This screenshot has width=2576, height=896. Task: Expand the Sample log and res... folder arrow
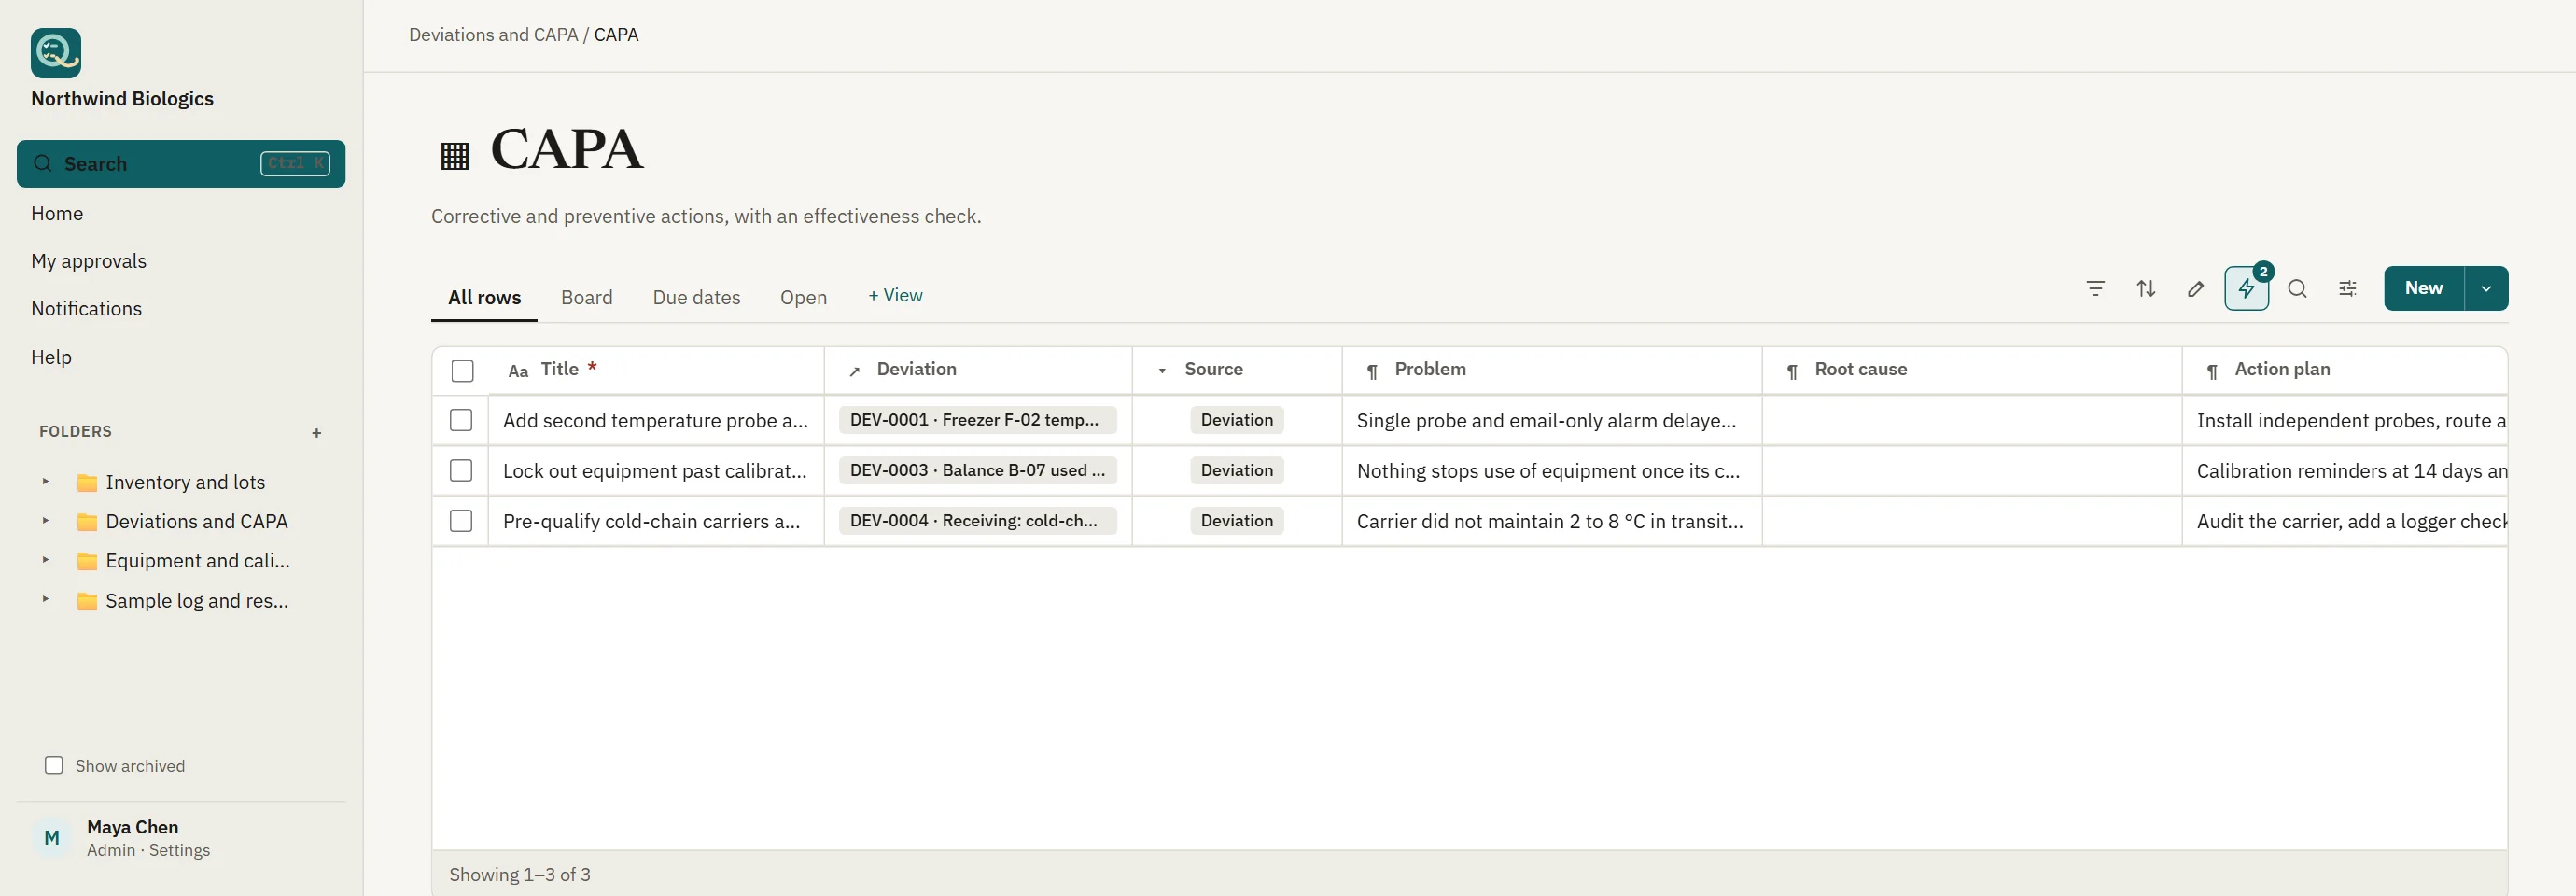coord(45,599)
